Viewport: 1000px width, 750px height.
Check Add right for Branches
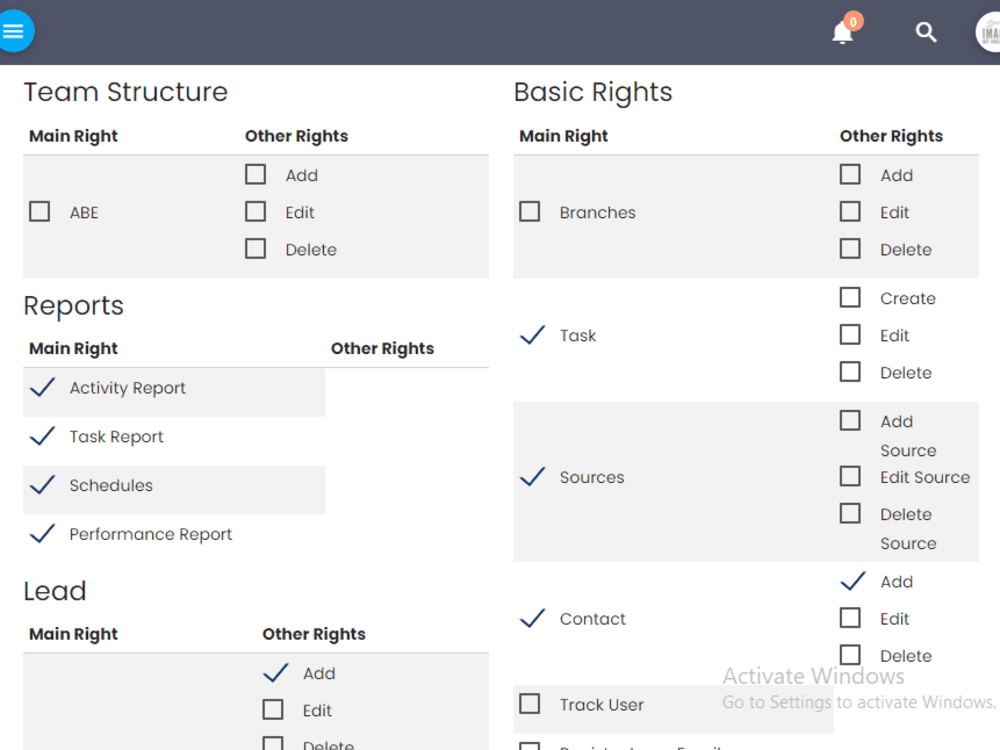(x=849, y=174)
